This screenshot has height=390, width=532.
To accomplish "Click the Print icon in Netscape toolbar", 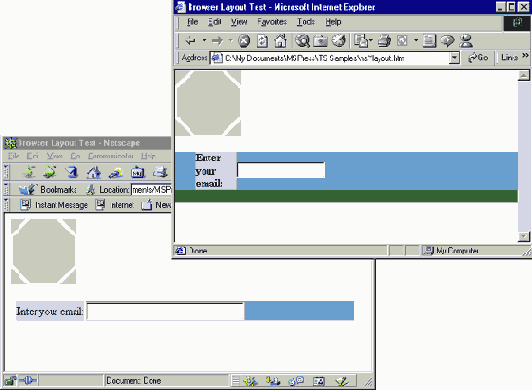I will point(160,172).
